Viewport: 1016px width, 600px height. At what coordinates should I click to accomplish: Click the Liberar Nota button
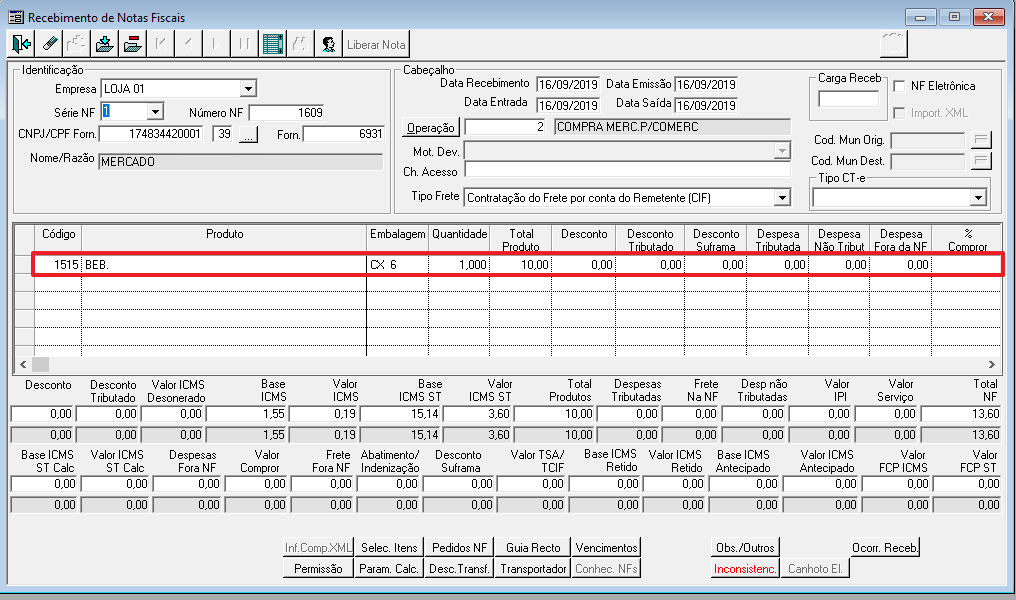coord(376,44)
